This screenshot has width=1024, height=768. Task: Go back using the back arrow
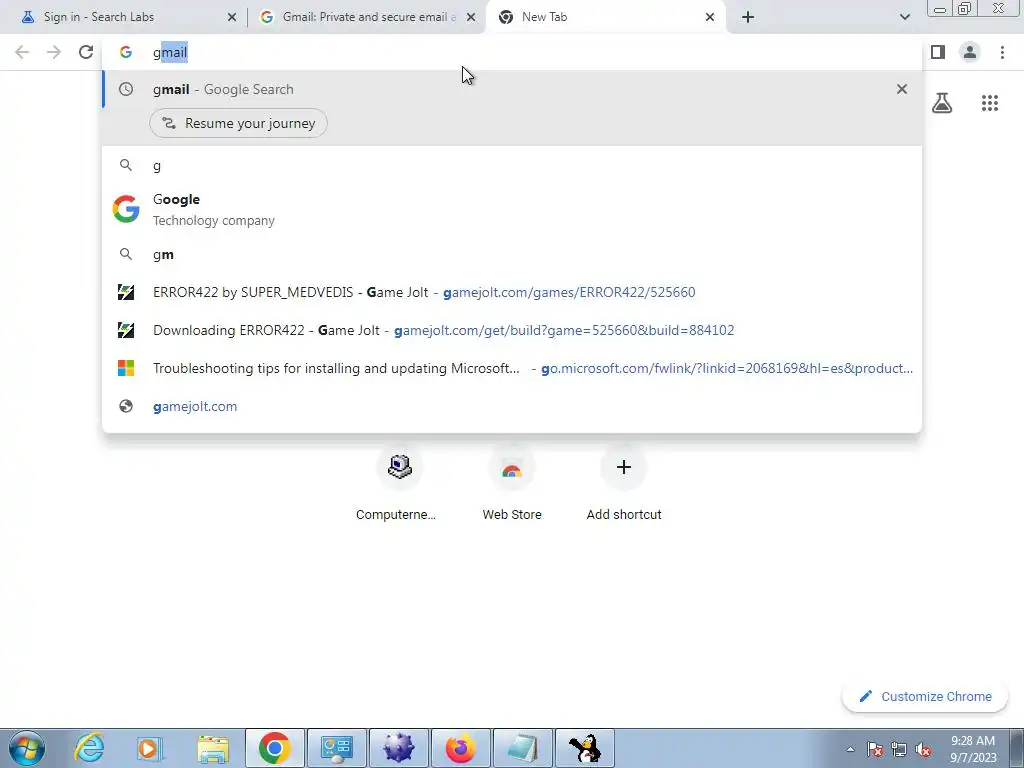pos(22,52)
